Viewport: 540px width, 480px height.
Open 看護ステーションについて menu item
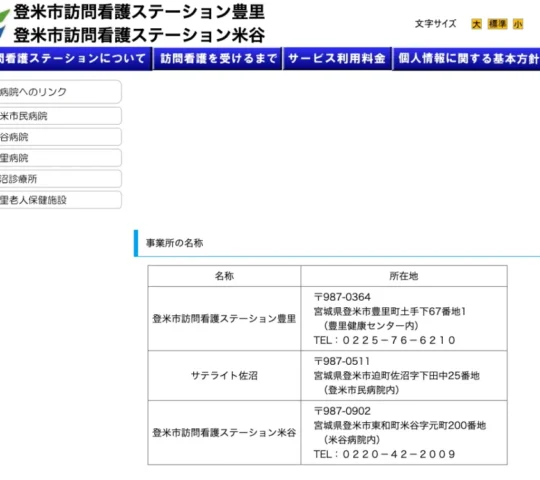click(75, 59)
